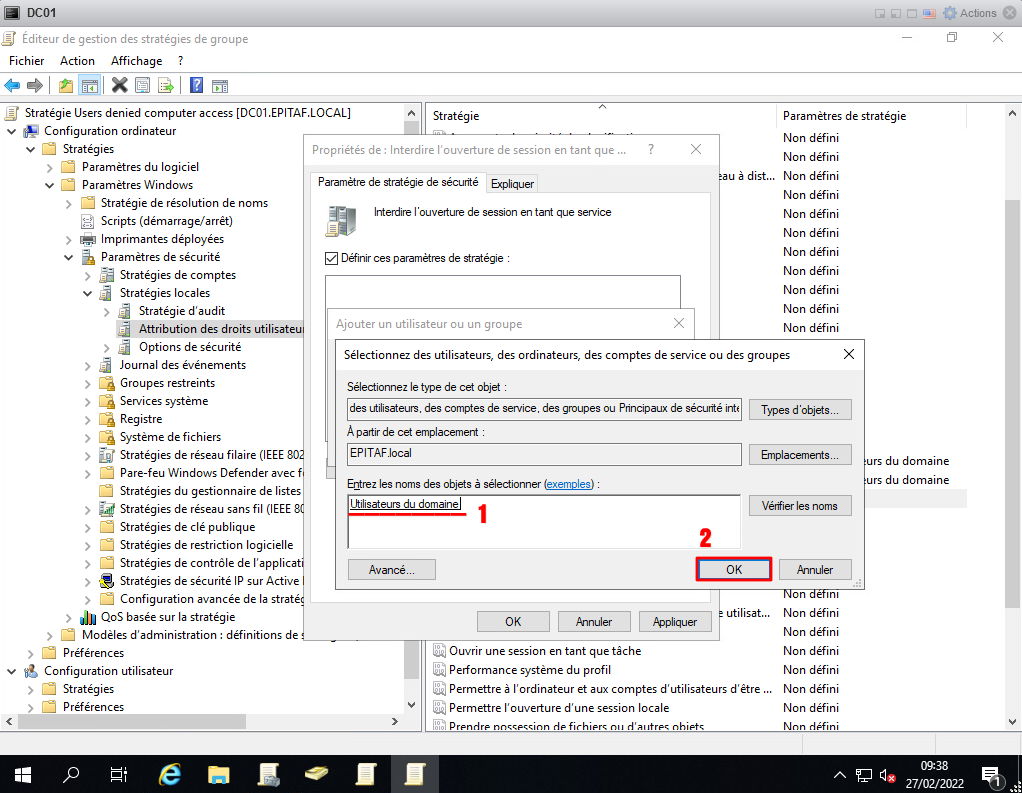The image size is (1022, 793).
Task: Click the blue back arrow toolbar icon
Action: pyautogui.click(x=13, y=85)
